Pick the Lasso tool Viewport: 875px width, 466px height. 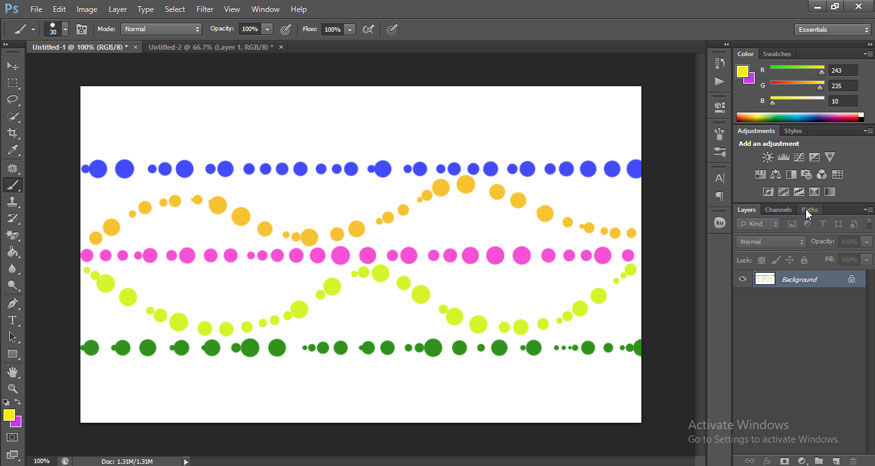pyautogui.click(x=13, y=100)
